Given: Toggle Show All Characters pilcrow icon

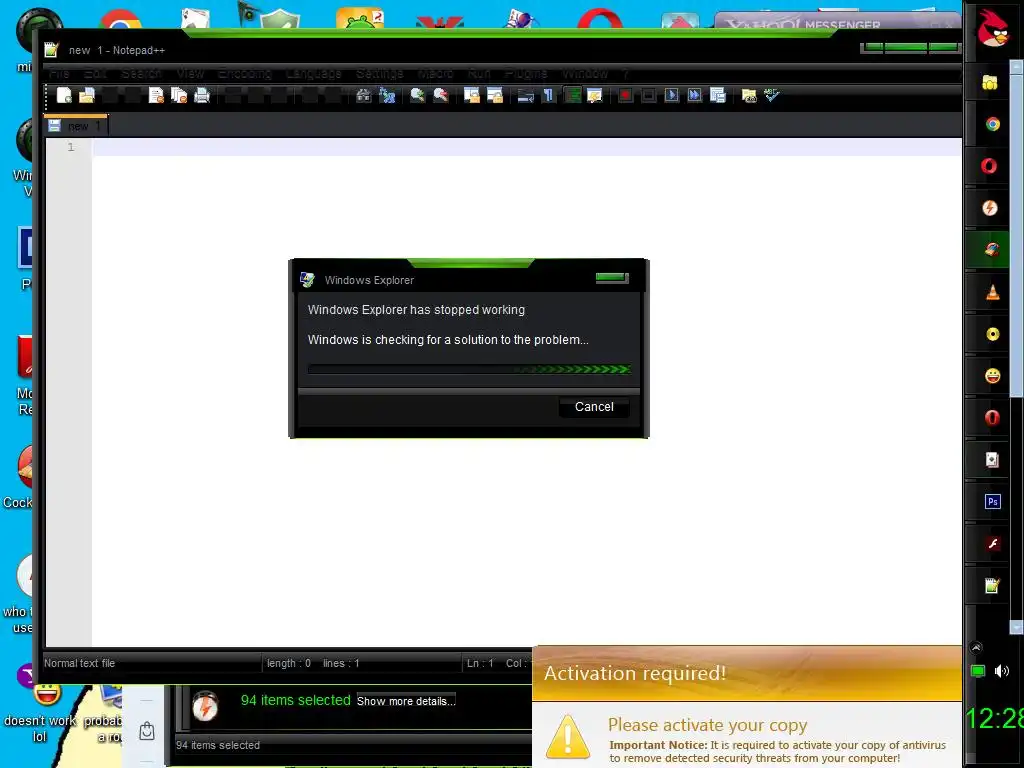Looking at the screenshot, I should pos(549,95).
